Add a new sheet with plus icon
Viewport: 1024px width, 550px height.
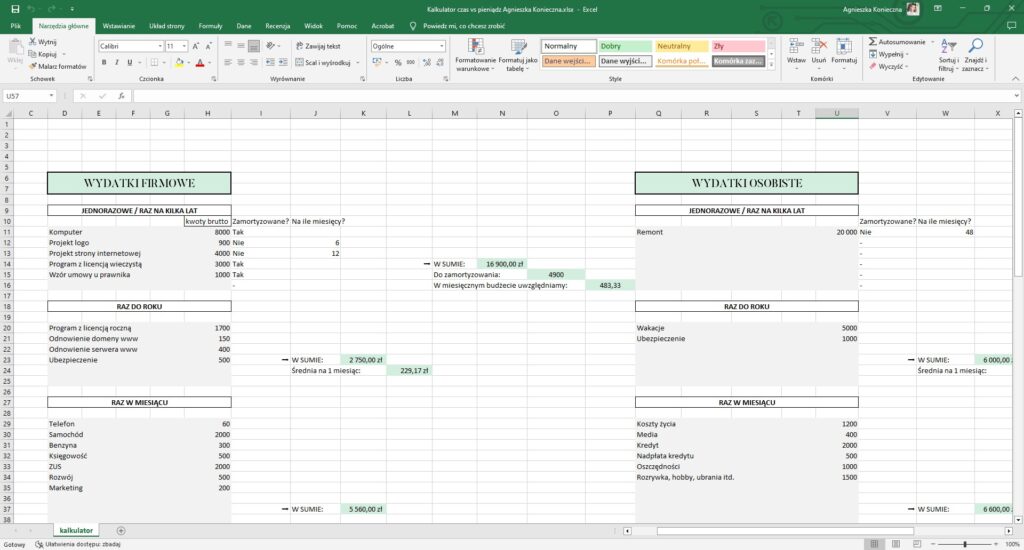pyautogui.click(x=121, y=530)
